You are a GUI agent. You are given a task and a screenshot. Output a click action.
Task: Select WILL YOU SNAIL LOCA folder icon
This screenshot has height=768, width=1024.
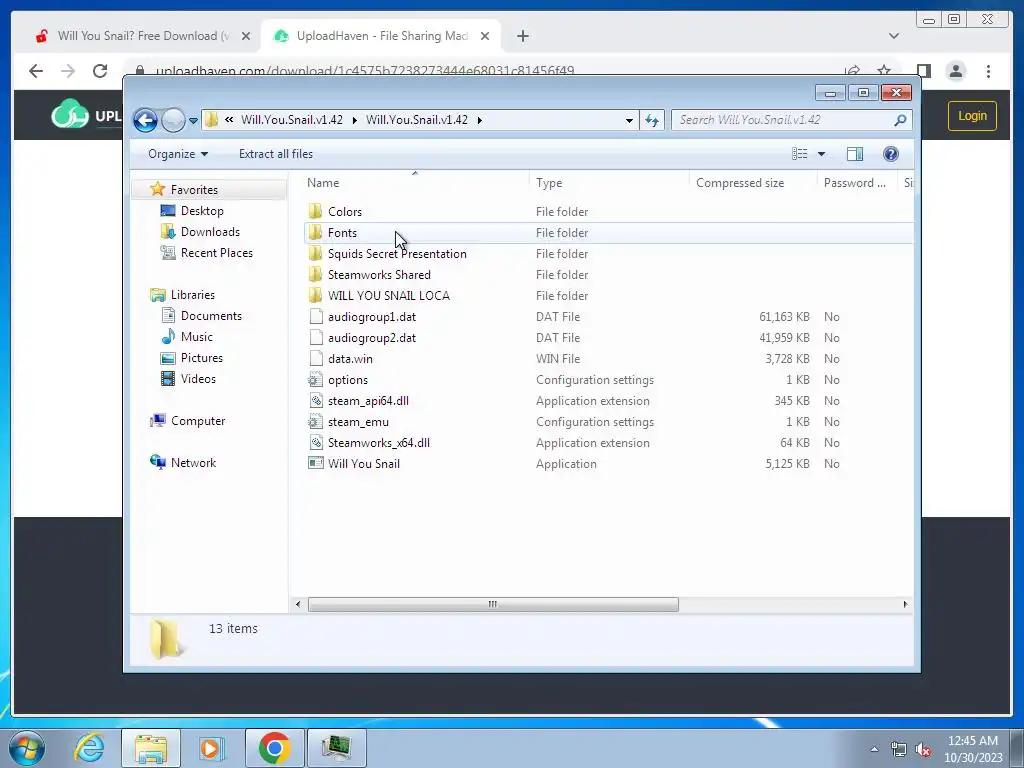coord(315,295)
